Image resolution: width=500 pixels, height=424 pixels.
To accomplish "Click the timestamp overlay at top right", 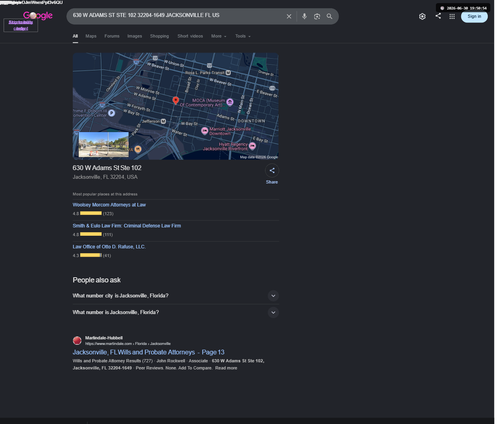I will point(463,8).
